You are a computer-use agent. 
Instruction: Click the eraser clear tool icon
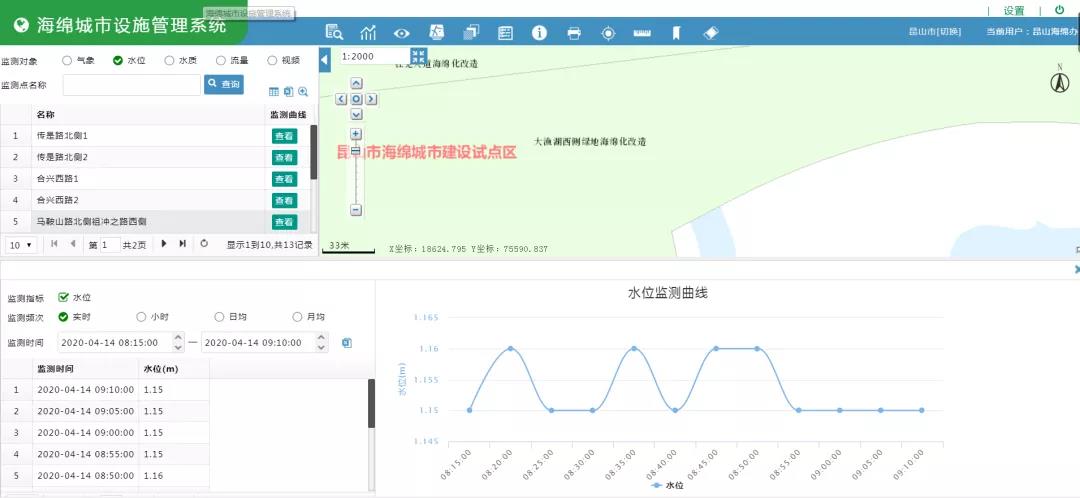(x=711, y=33)
